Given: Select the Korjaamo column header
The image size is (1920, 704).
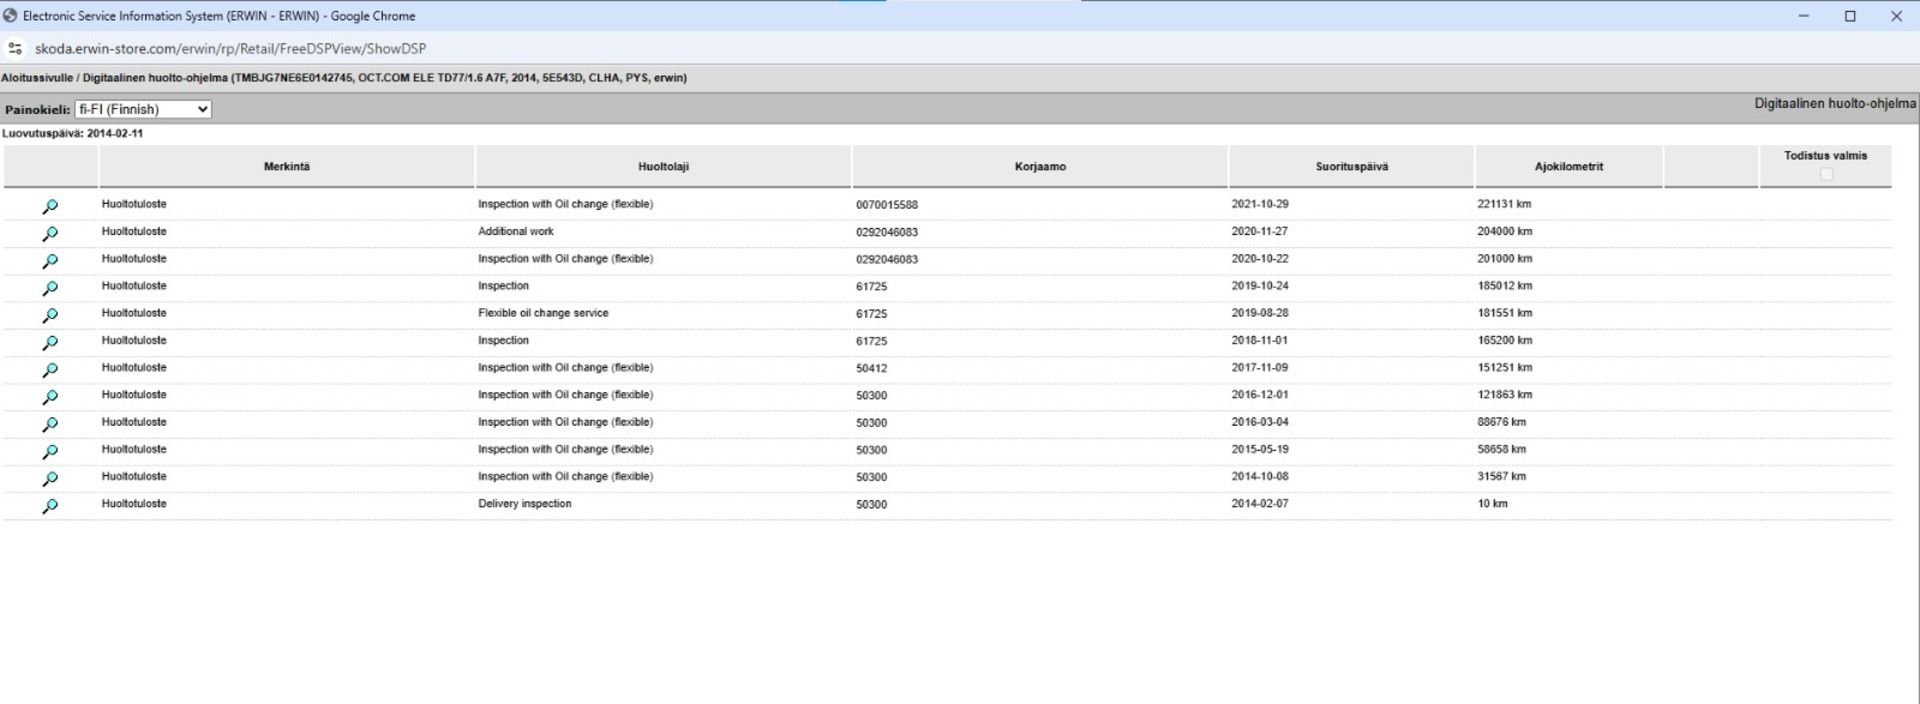Looking at the screenshot, I should tap(1040, 167).
